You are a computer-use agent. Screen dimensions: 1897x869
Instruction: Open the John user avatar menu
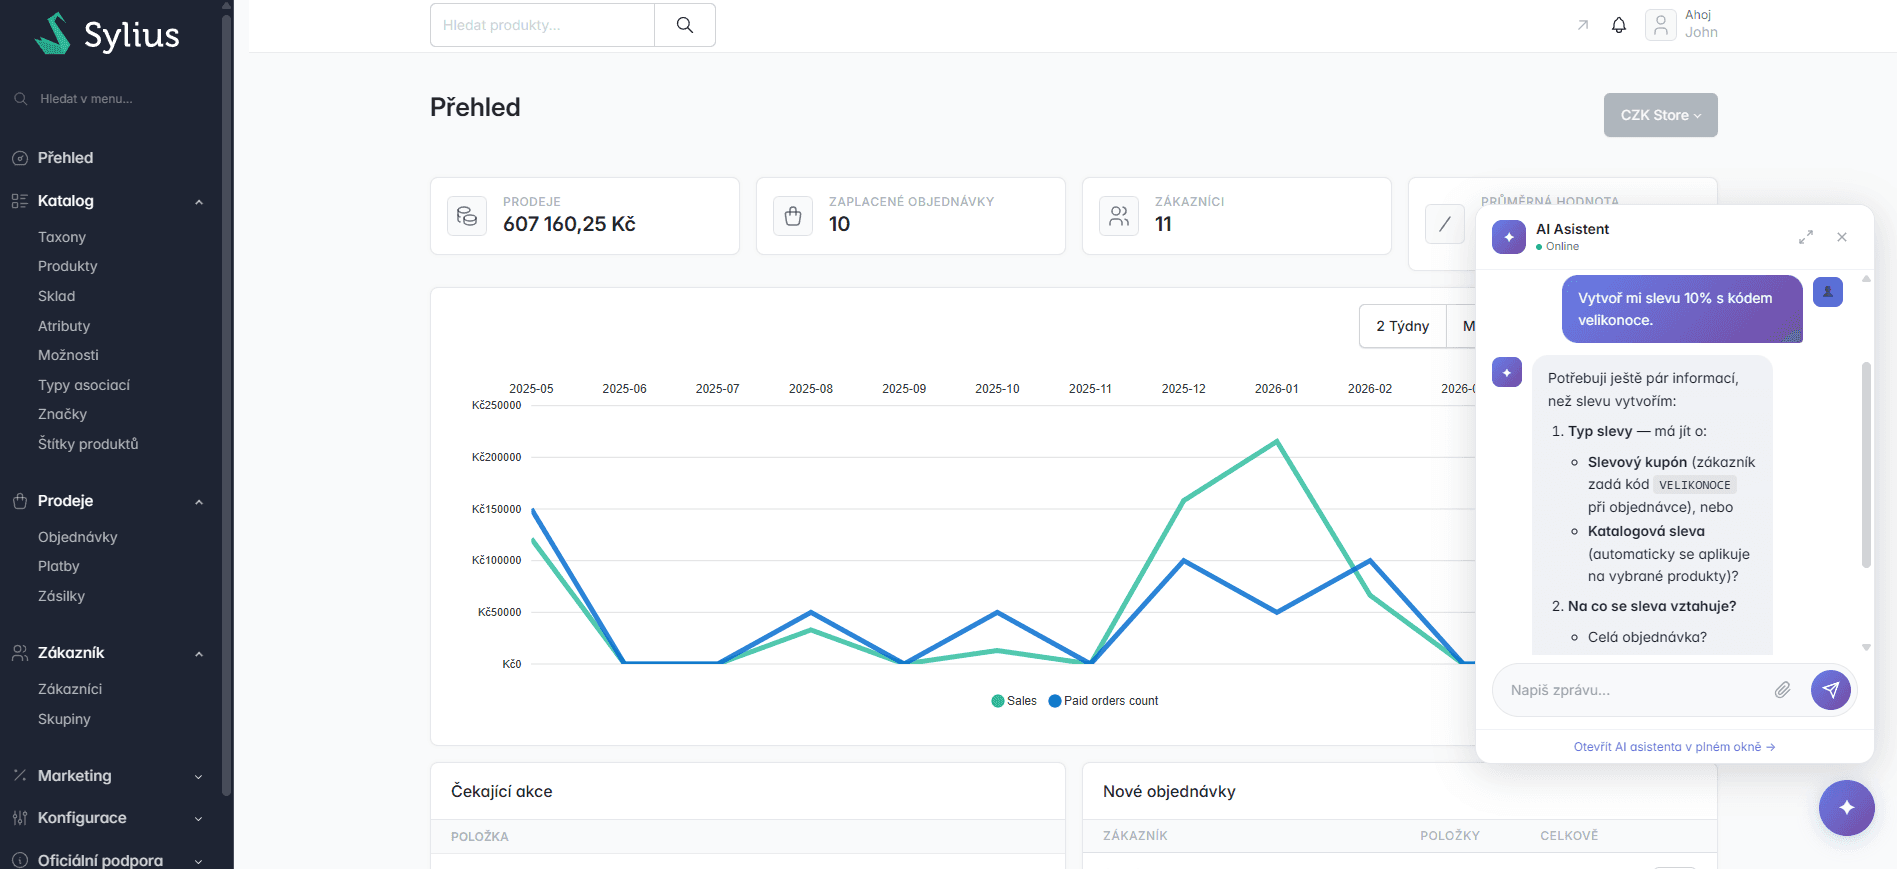pyautogui.click(x=1661, y=25)
